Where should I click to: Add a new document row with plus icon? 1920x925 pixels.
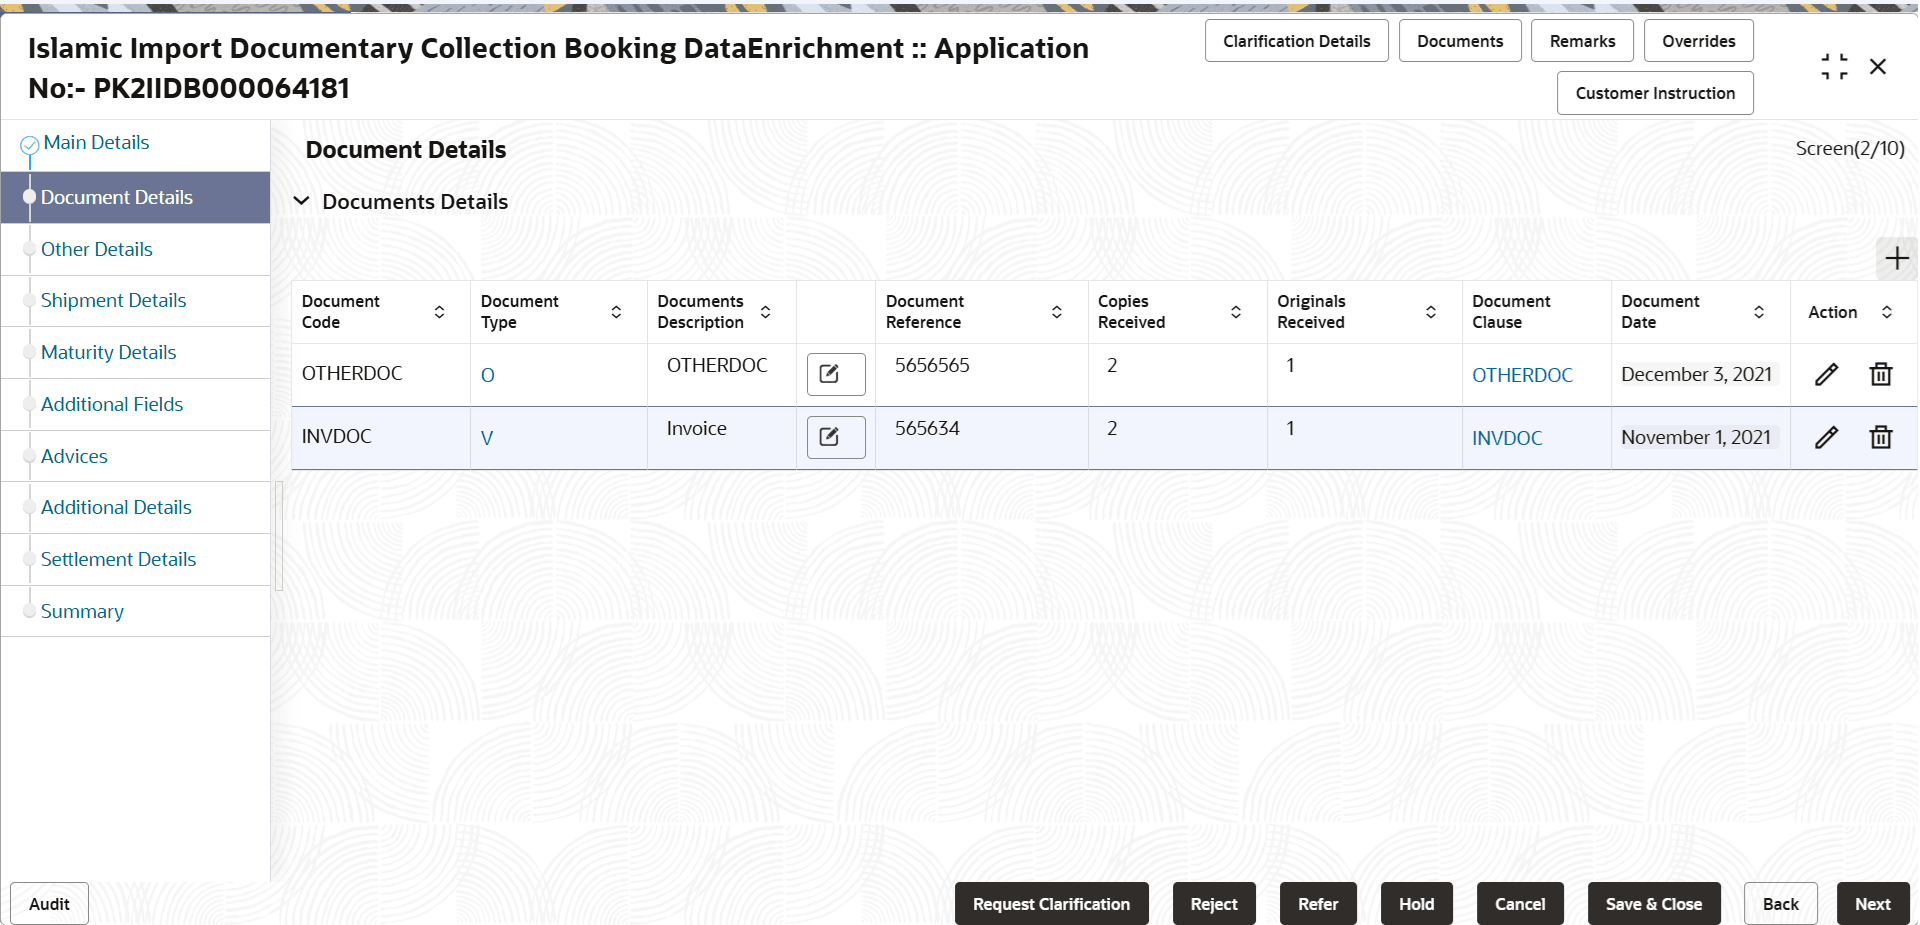[1896, 259]
